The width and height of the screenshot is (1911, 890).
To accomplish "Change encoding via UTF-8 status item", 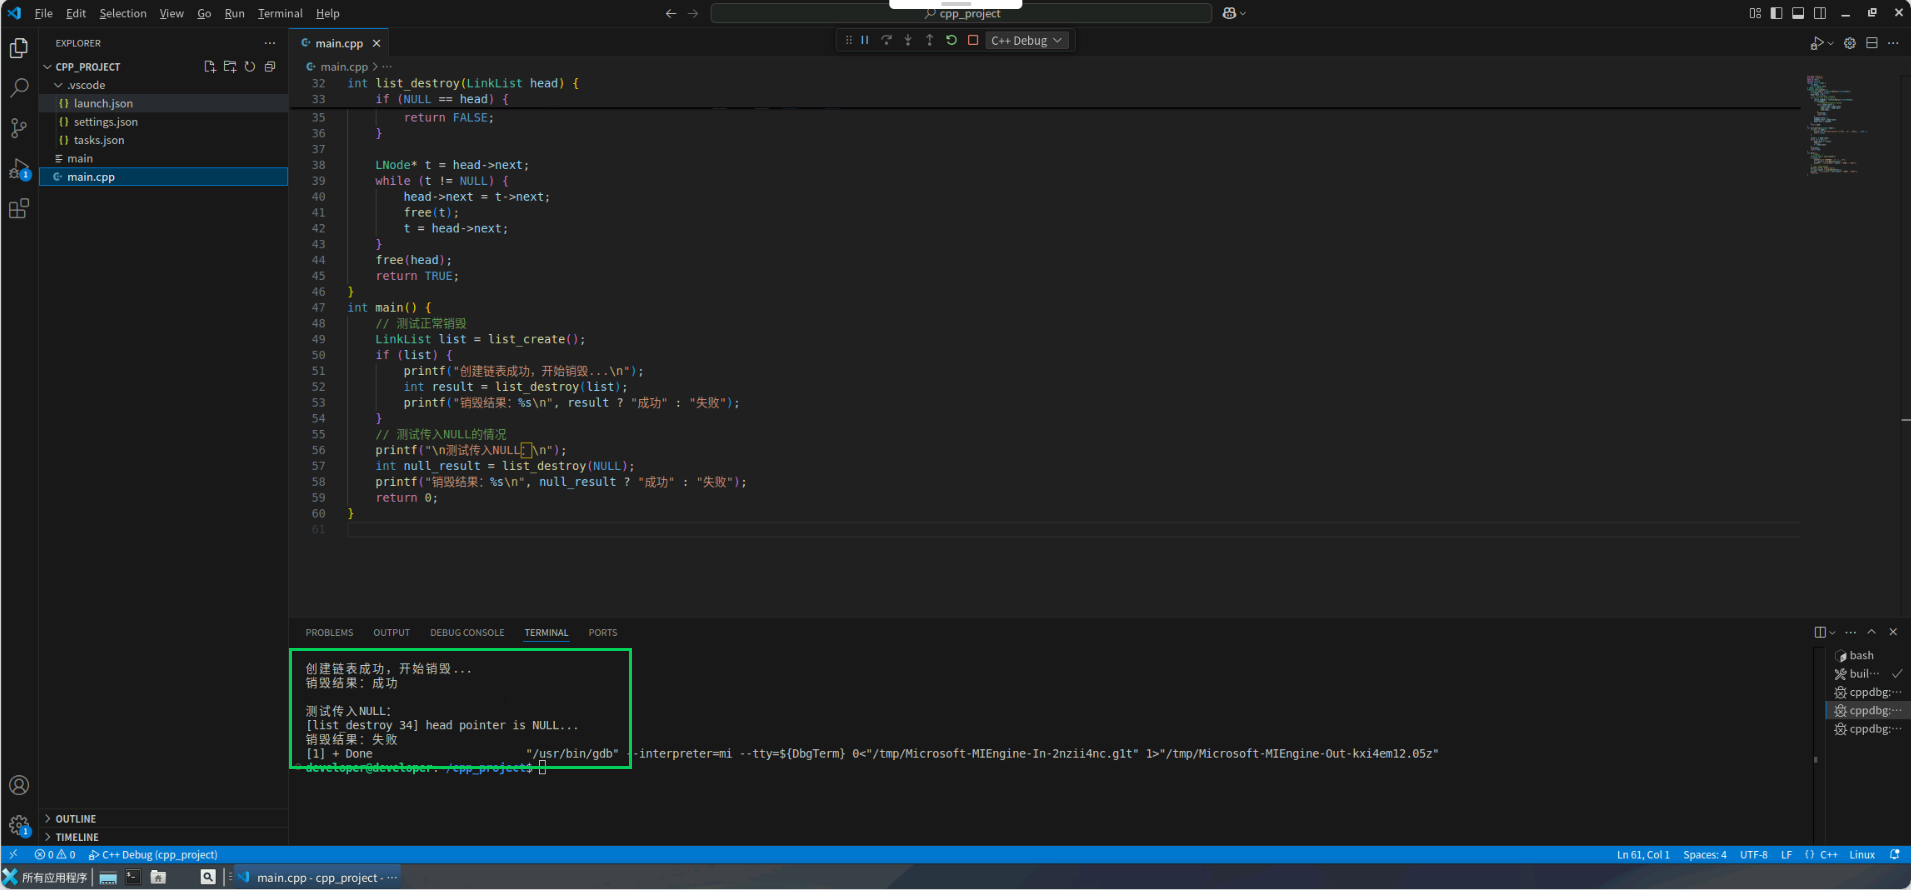I will (x=1754, y=855).
